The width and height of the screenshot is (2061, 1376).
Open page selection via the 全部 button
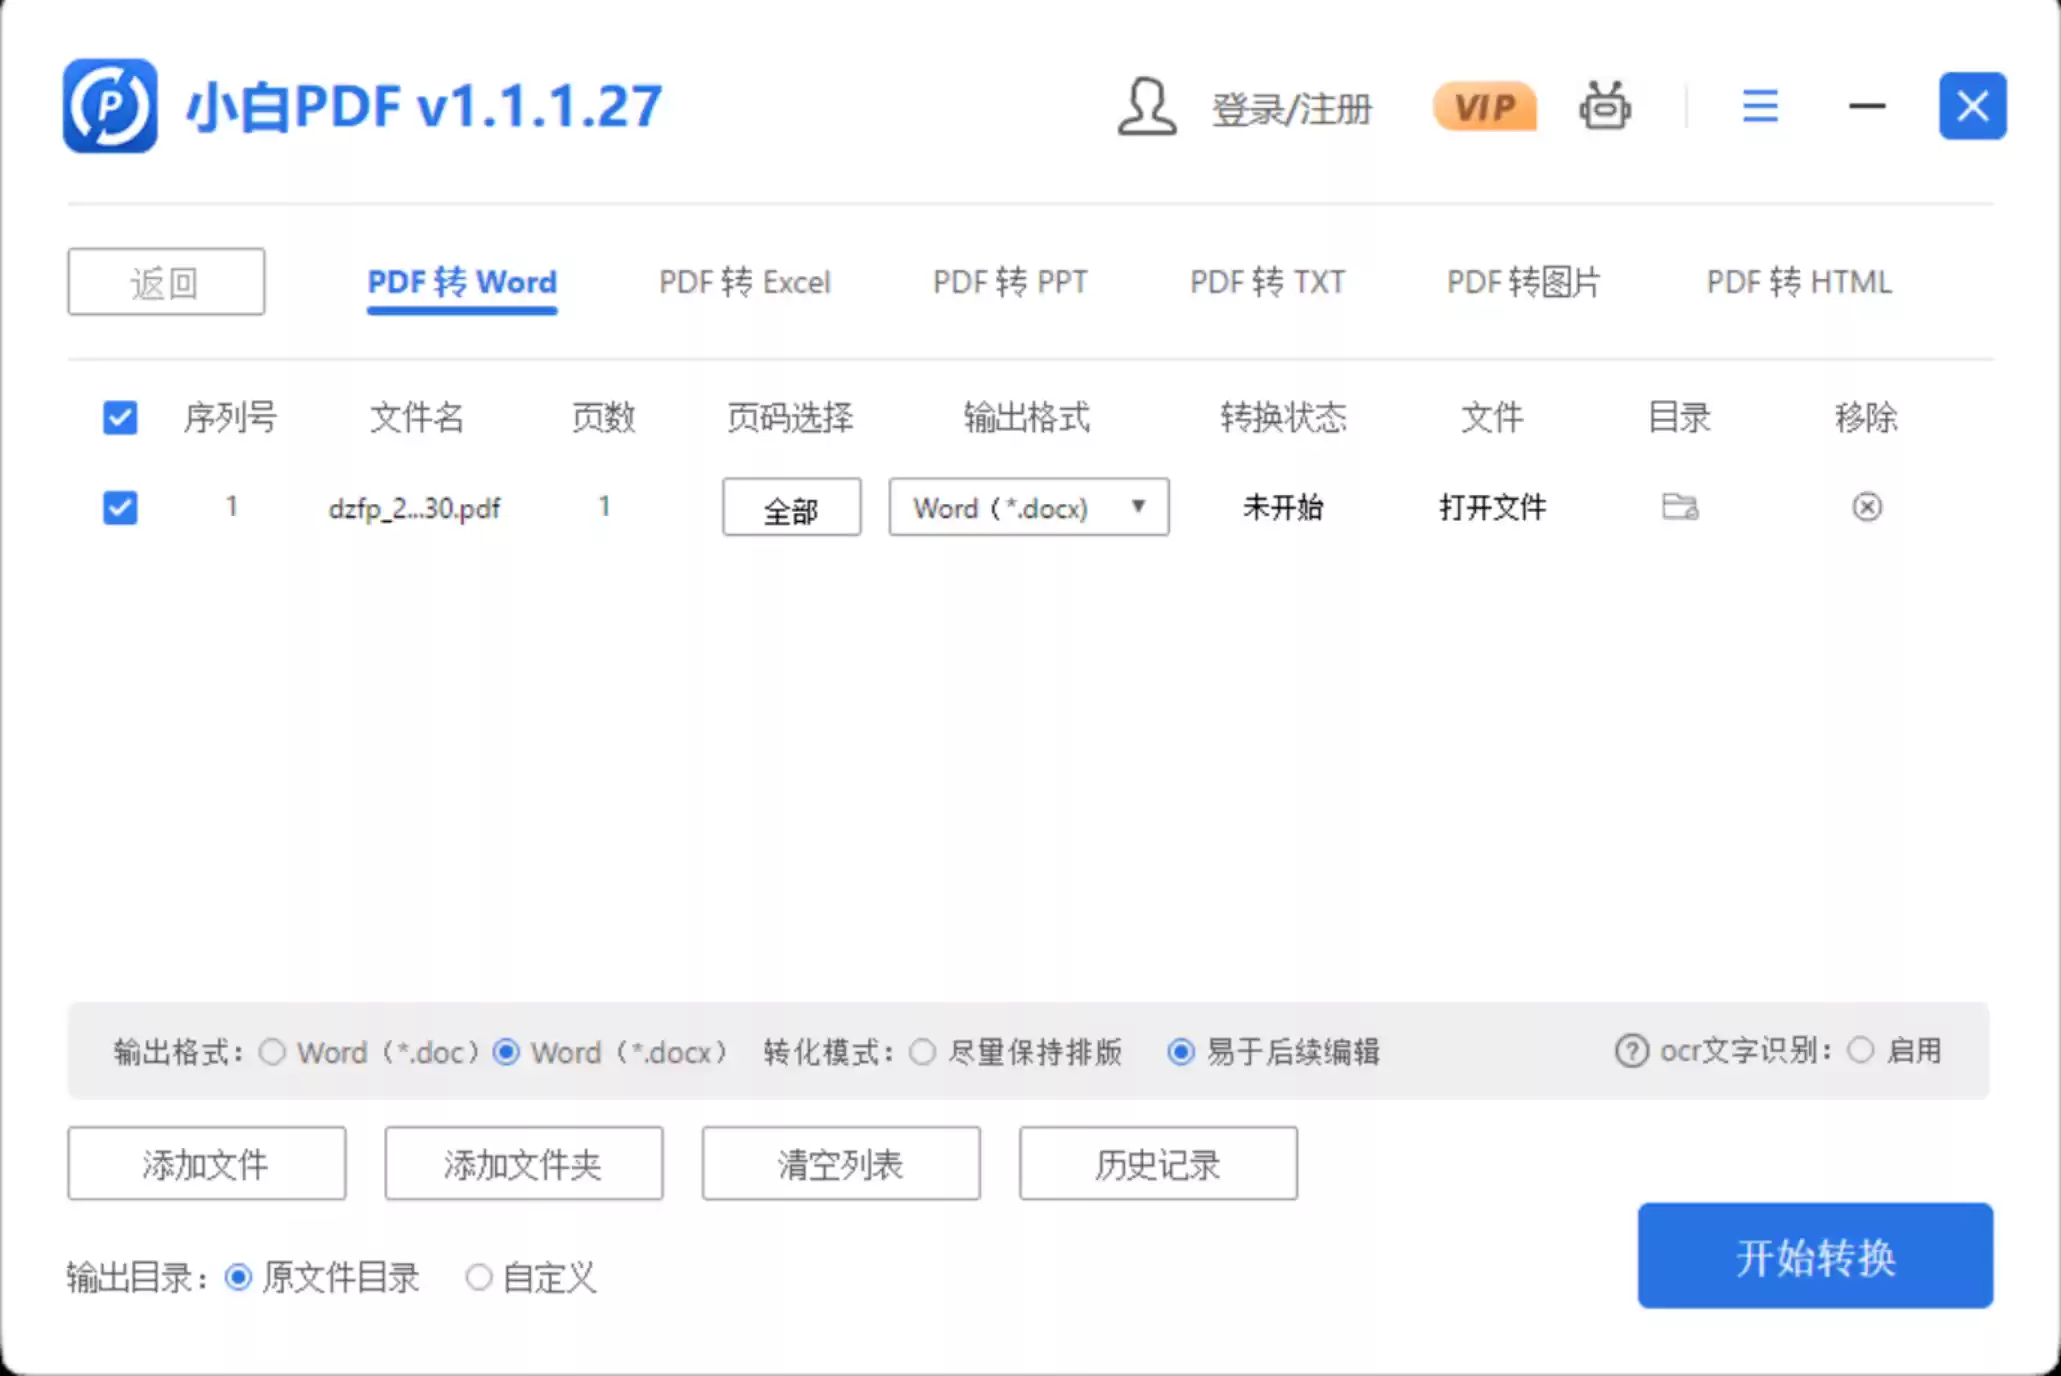tap(791, 507)
